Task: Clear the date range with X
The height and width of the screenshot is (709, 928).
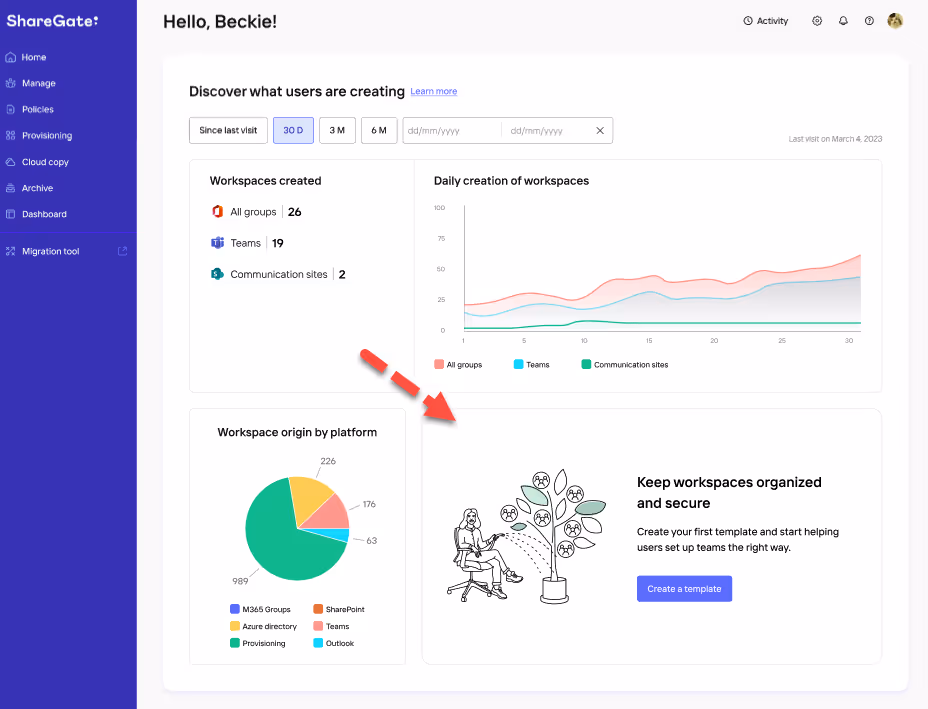Action: pos(600,131)
